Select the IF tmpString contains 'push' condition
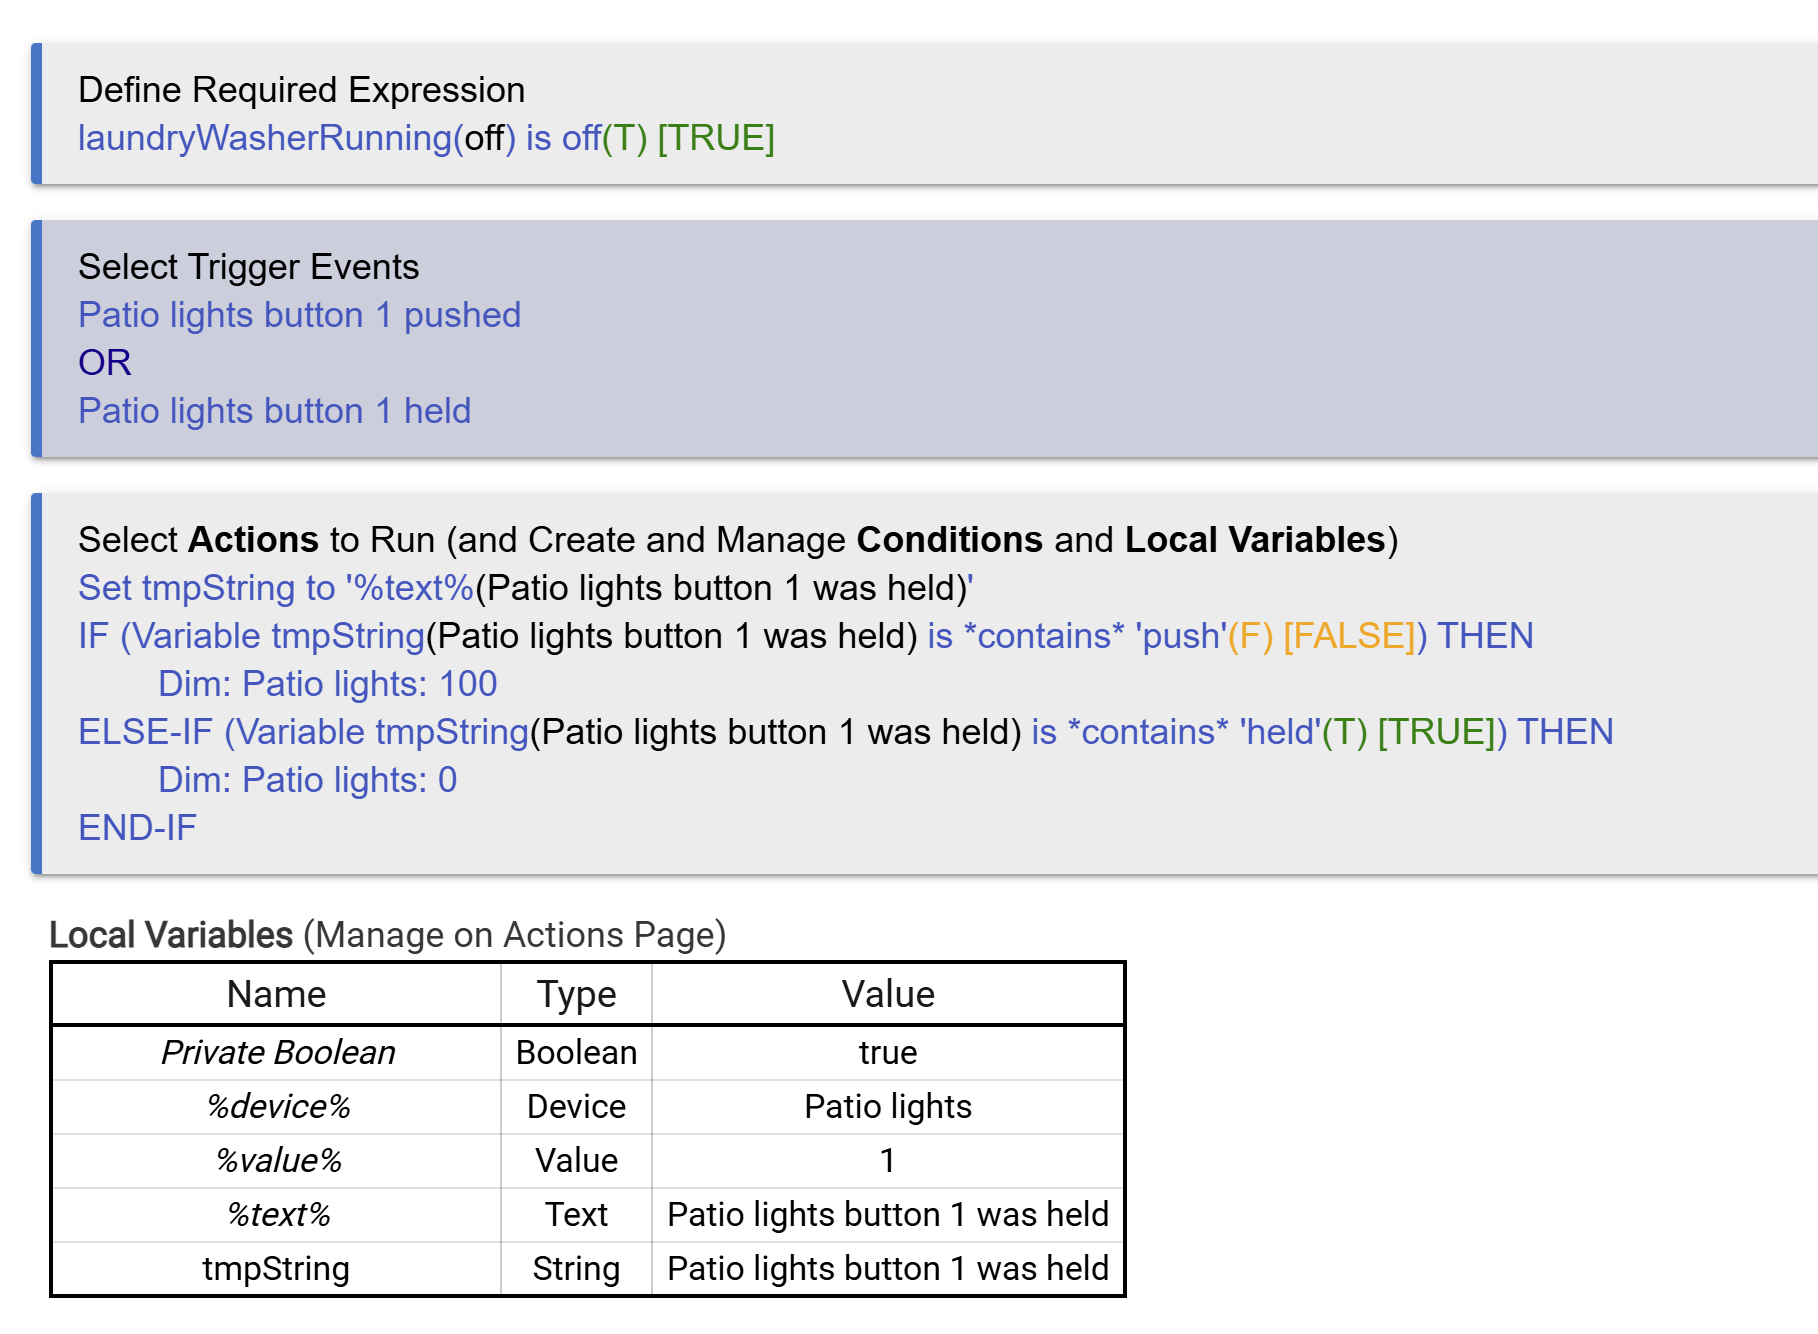The height and width of the screenshot is (1334, 1818). [x=805, y=636]
